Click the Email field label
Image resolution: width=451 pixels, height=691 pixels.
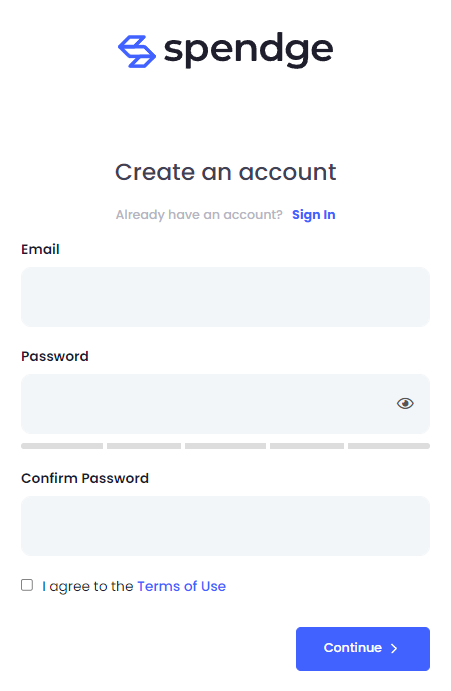40,249
